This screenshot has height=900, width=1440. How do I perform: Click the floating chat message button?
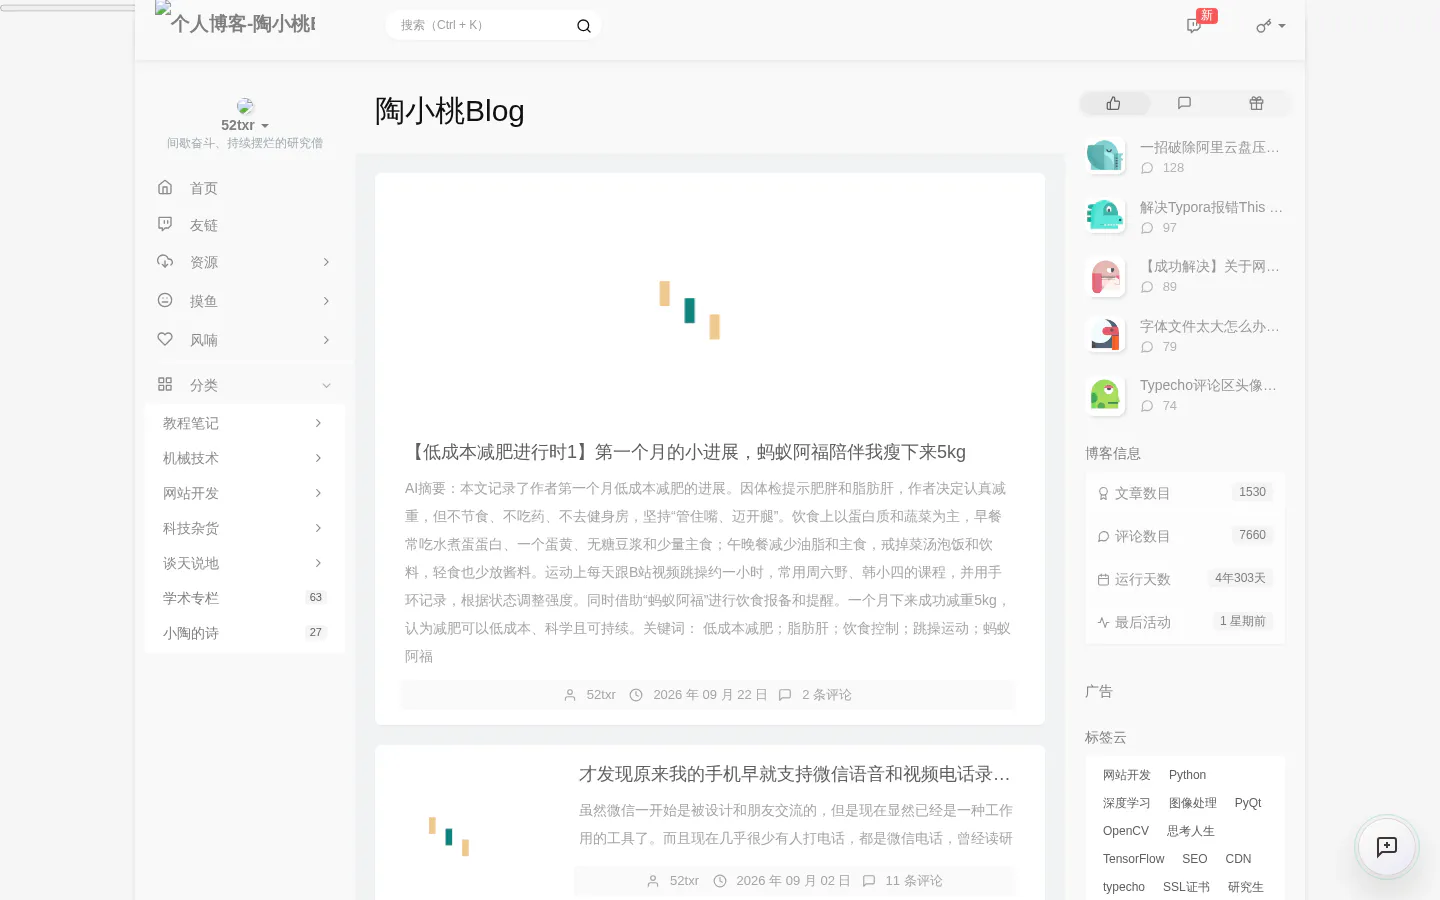(x=1387, y=847)
